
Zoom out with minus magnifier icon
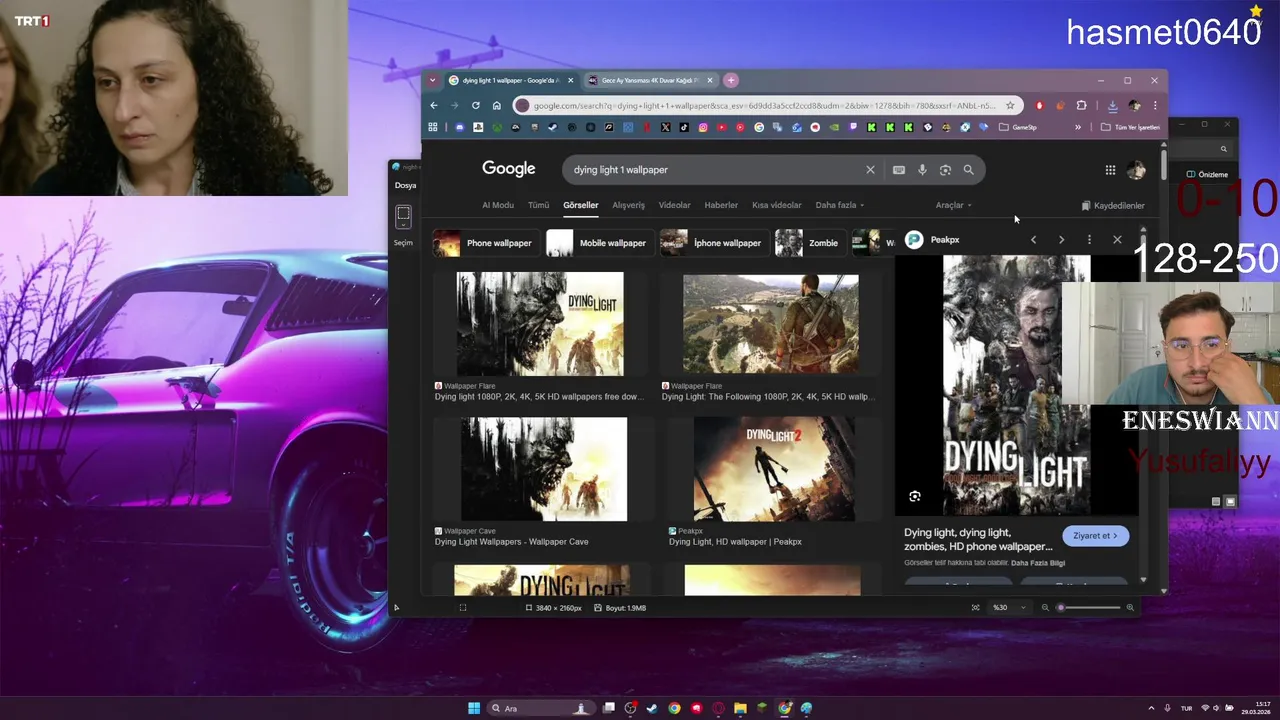point(1046,608)
